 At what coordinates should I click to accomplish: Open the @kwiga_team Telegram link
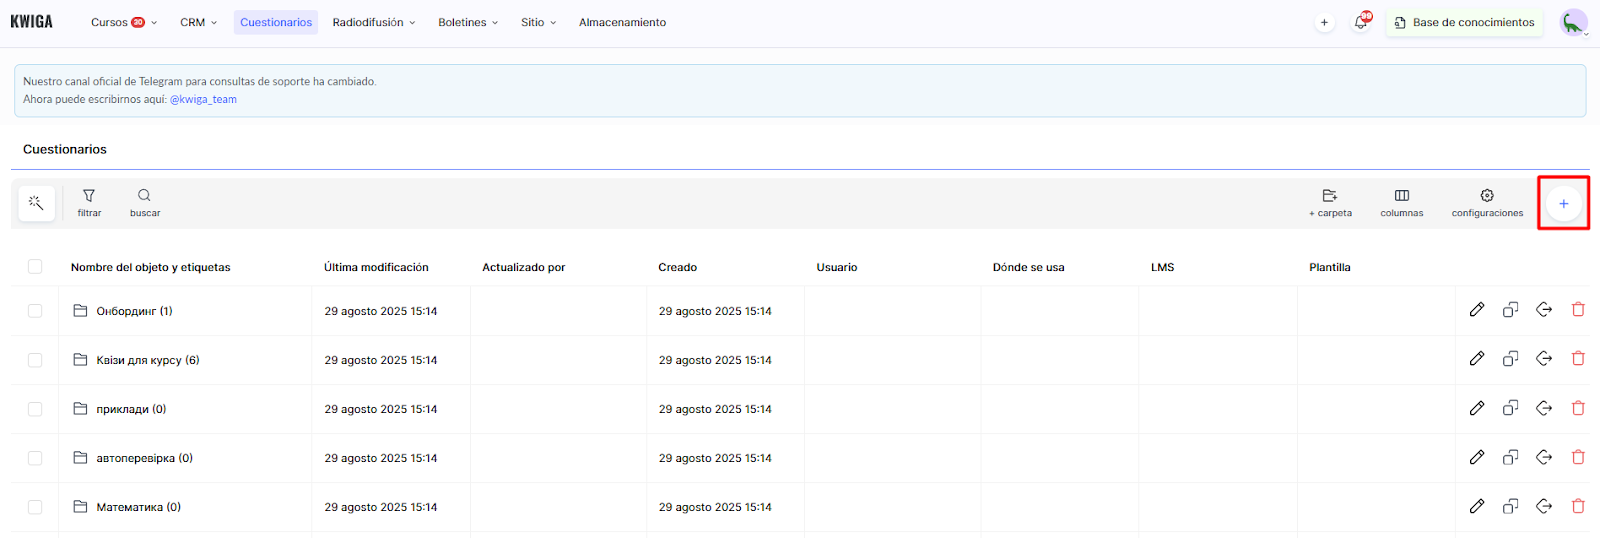203,99
